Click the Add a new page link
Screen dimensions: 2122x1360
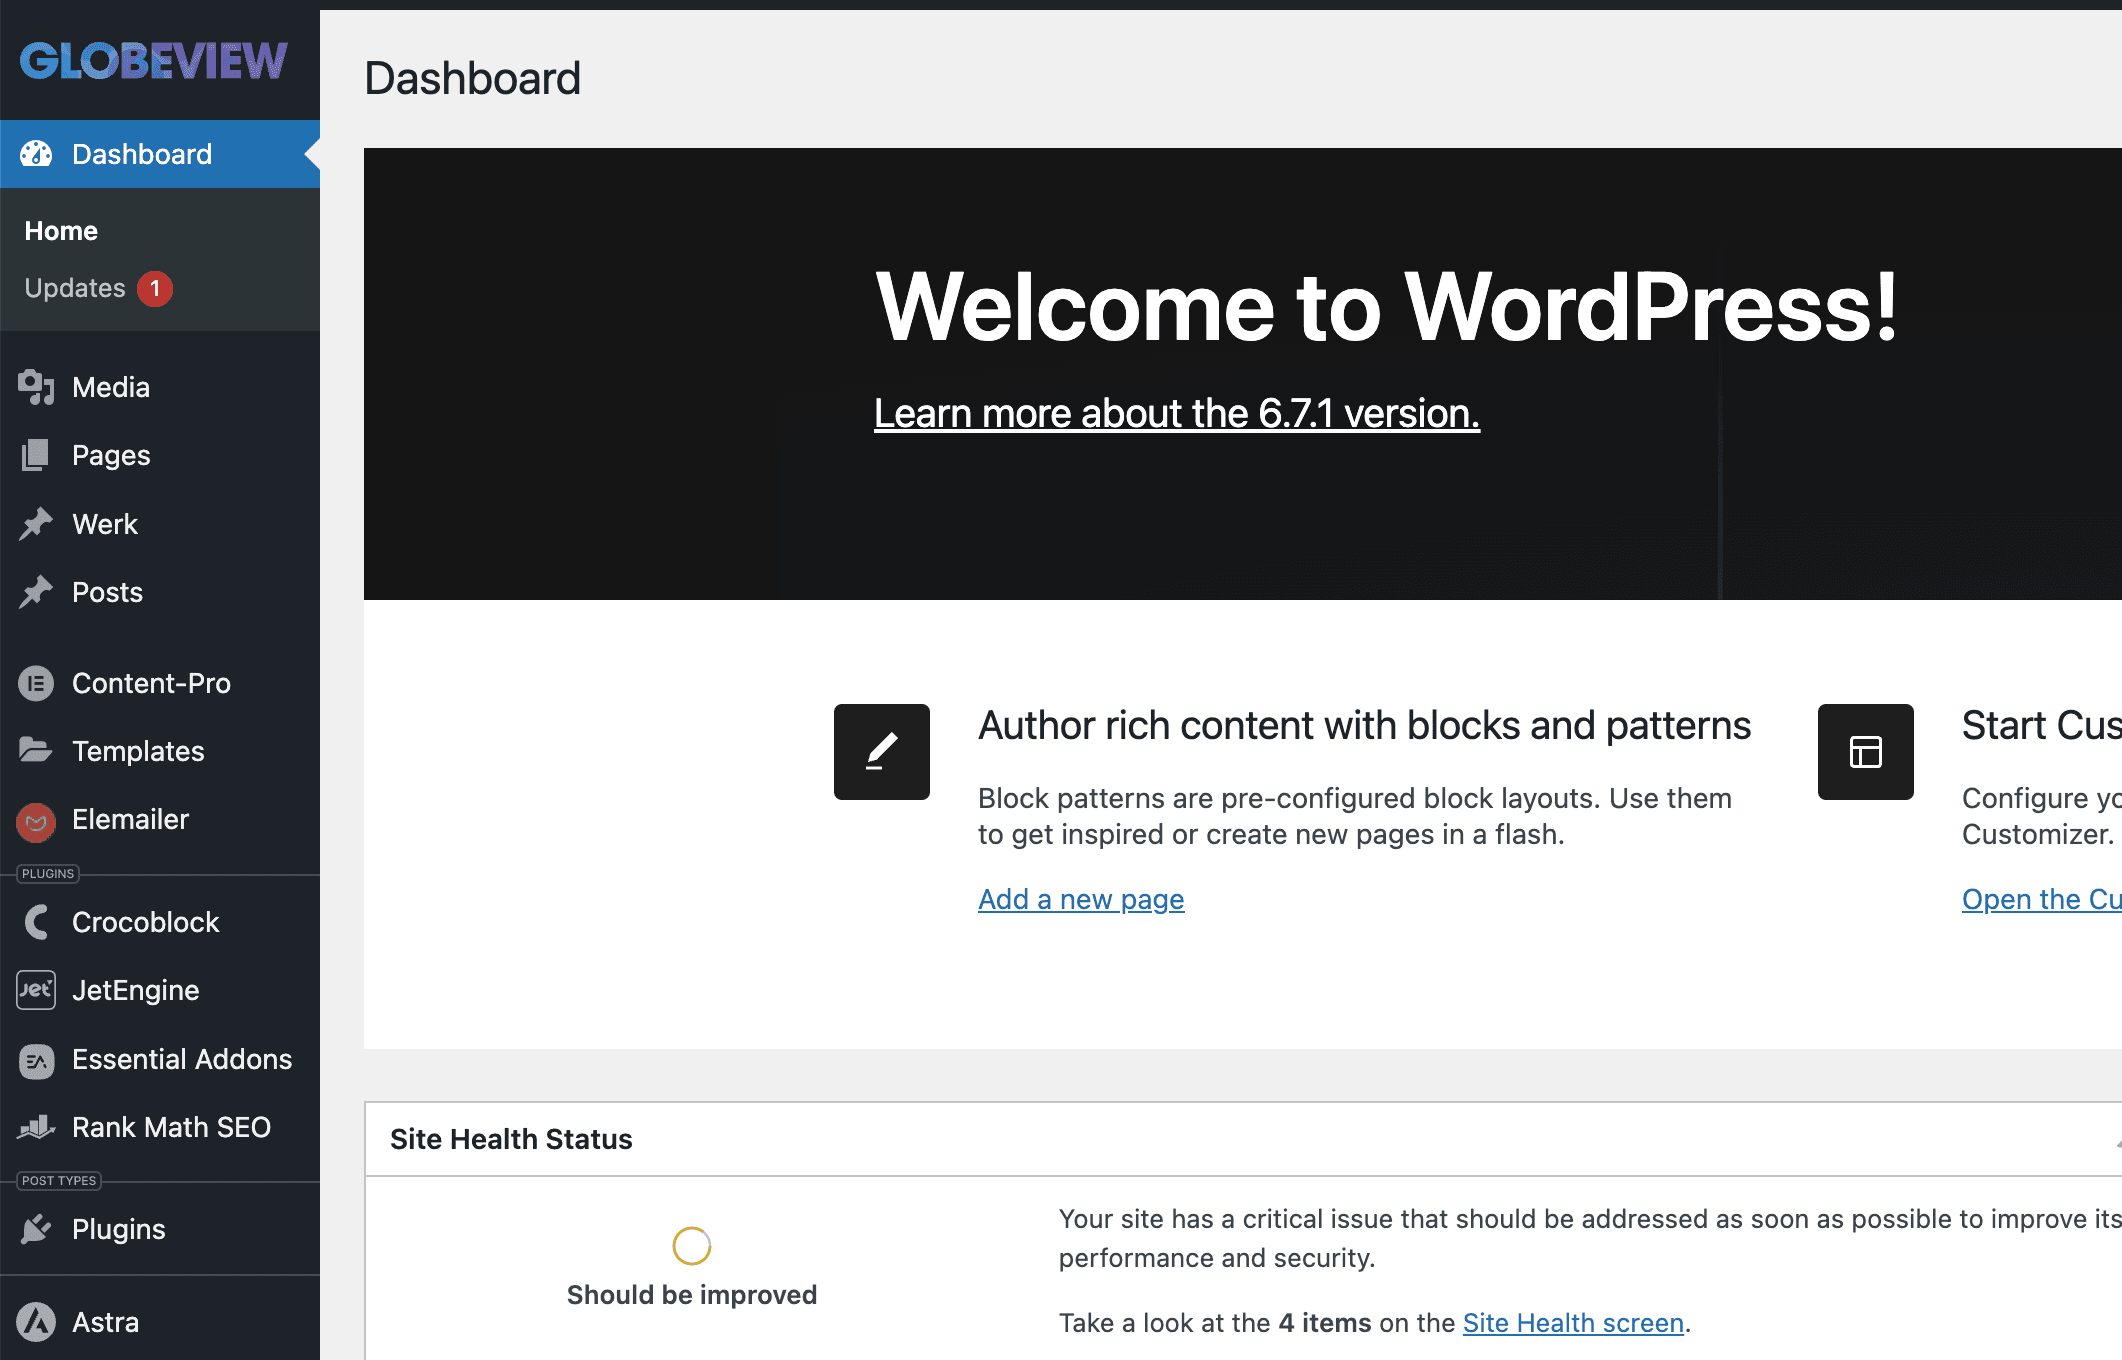(1080, 899)
